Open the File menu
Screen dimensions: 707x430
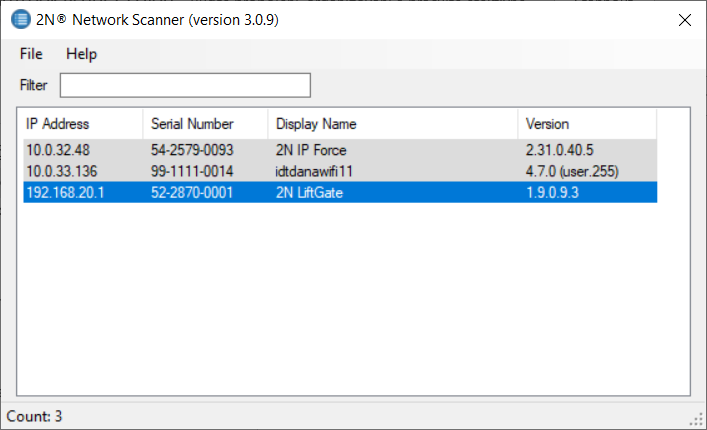[31, 54]
